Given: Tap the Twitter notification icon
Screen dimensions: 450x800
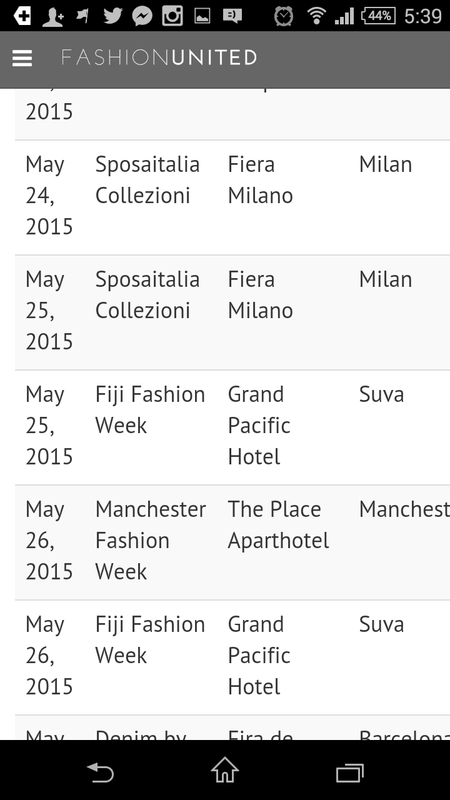Looking at the screenshot, I should coord(112,16).
